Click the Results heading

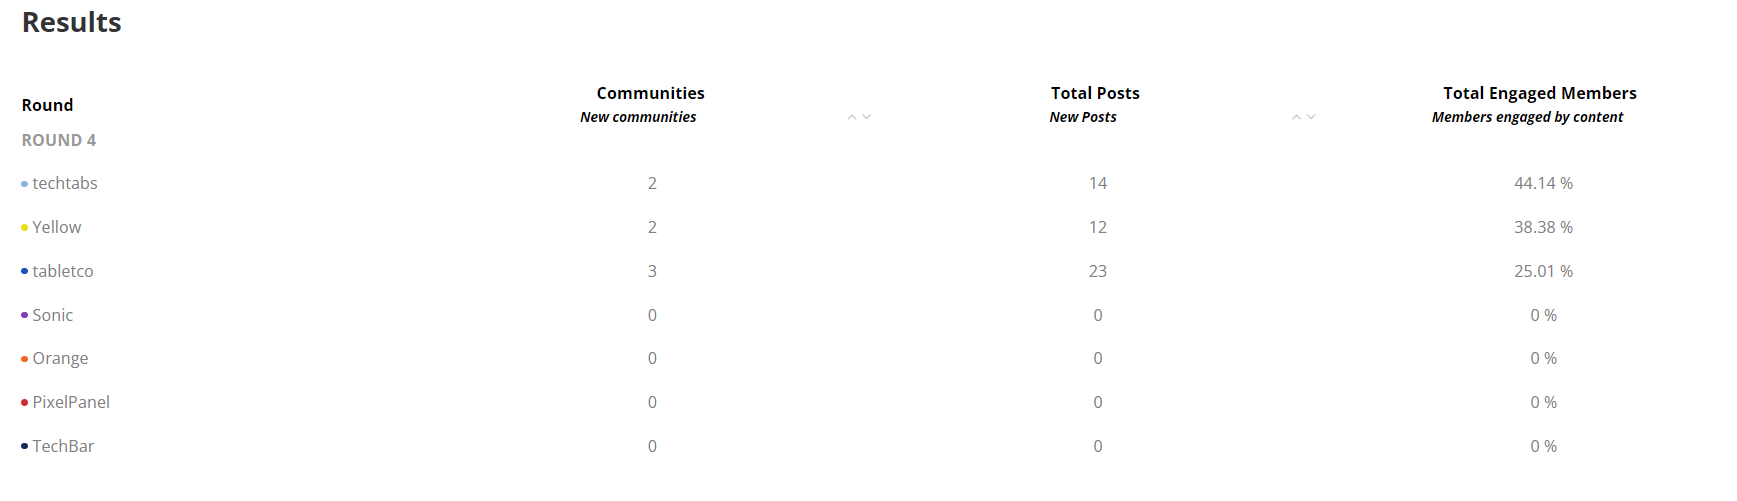(72, 22)
